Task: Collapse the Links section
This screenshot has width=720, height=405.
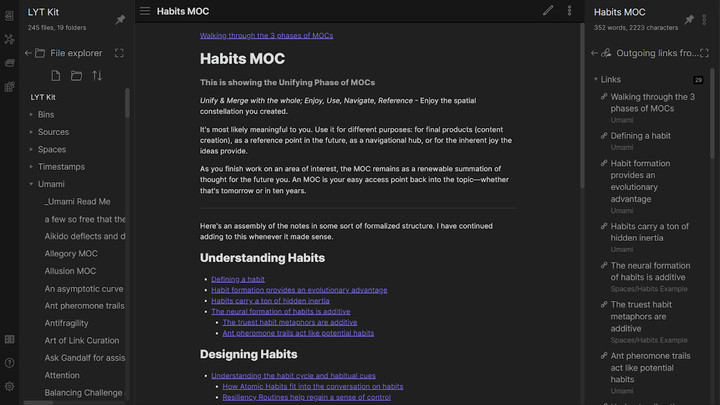Action: point(596,79)
